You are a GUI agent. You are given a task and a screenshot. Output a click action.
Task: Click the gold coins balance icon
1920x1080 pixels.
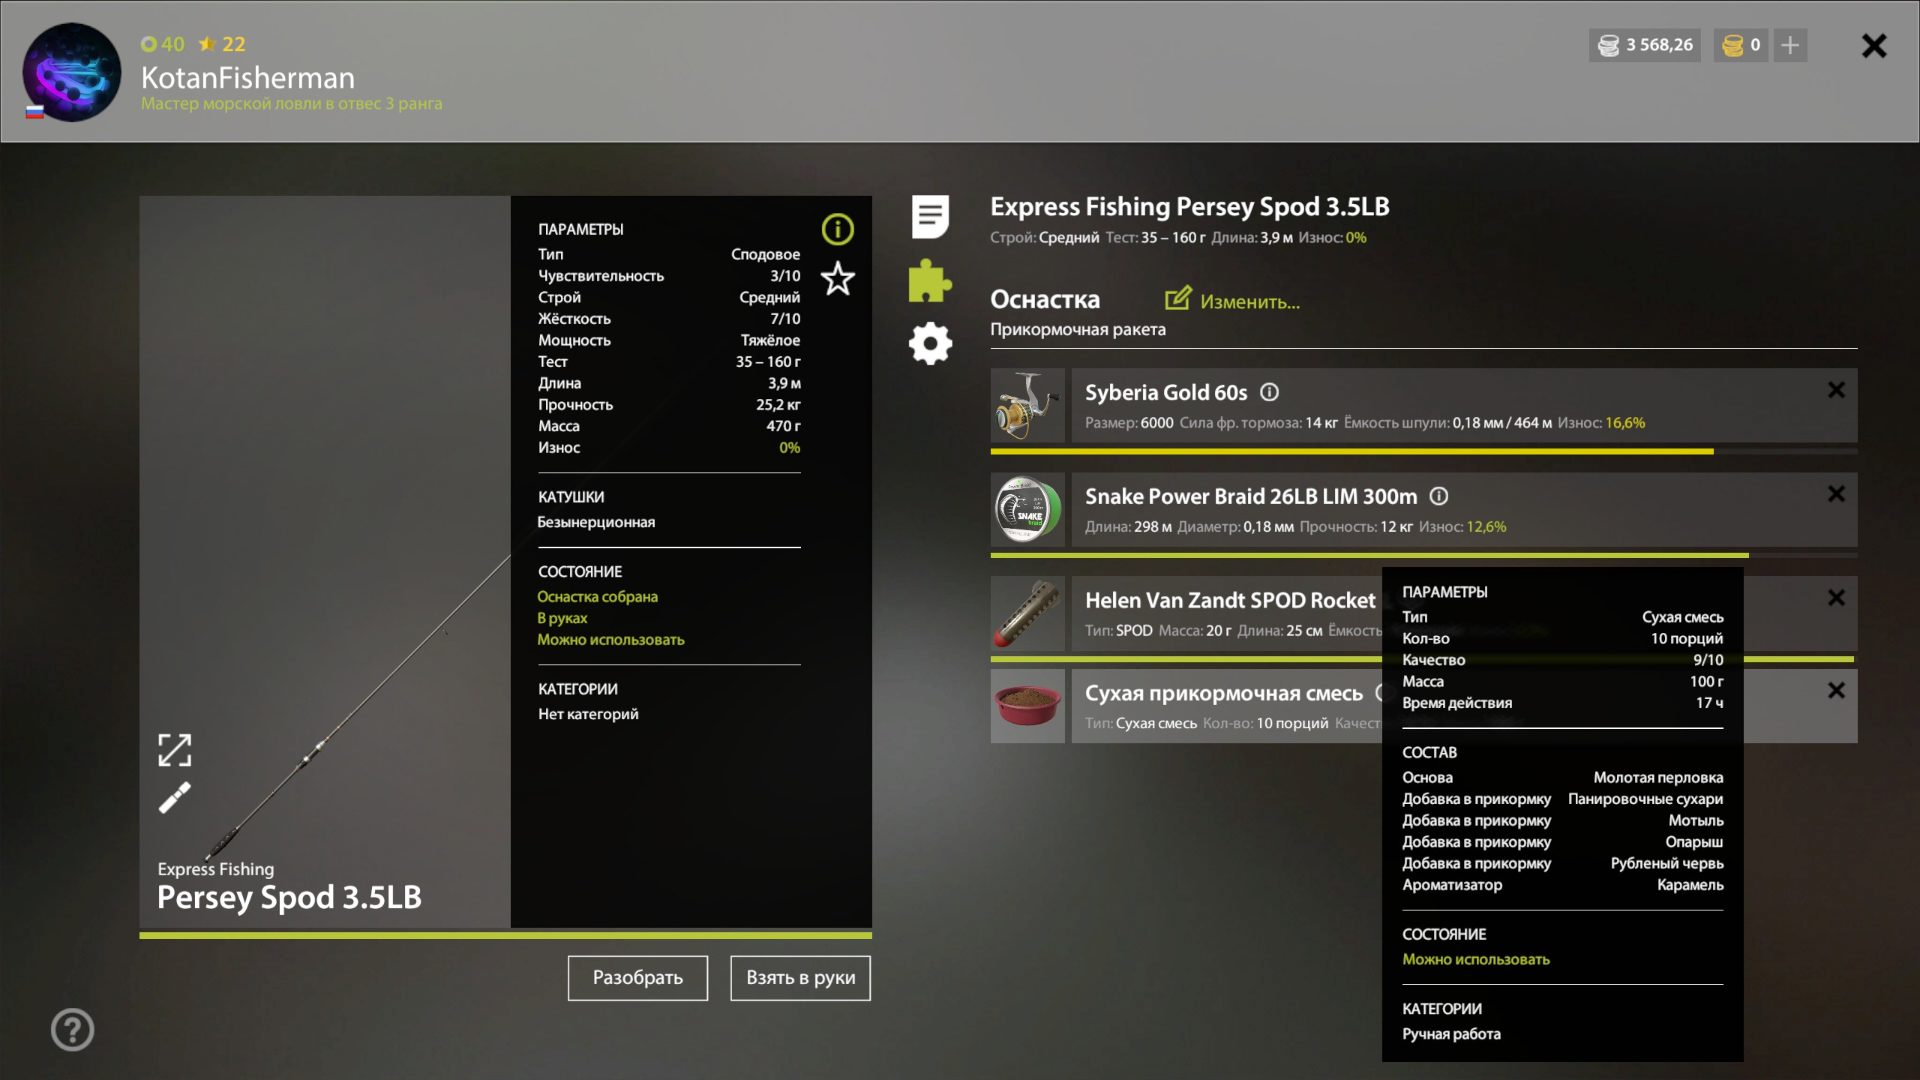[x=1732, y=45]
